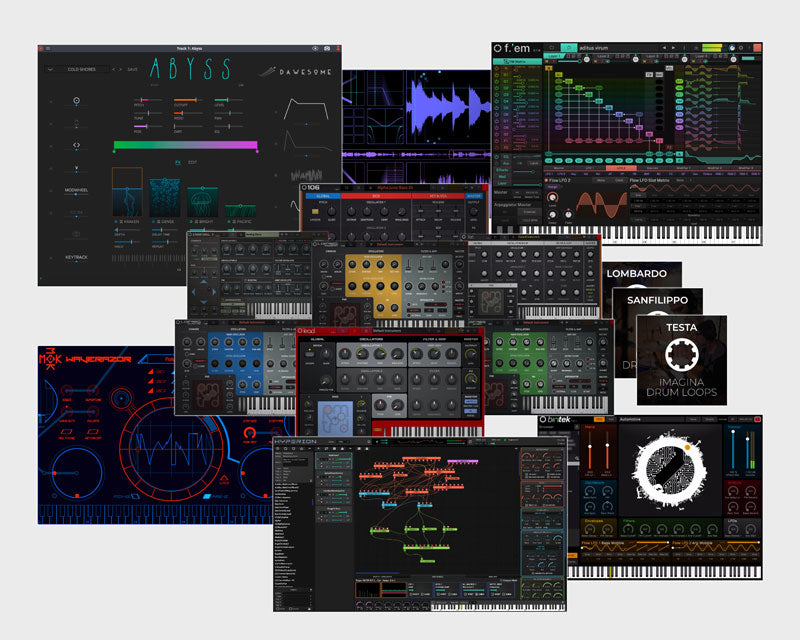The image size is (800, 640).
Task: Click the COLD SHORES preset name in Abyss
Action: [82, 69]
